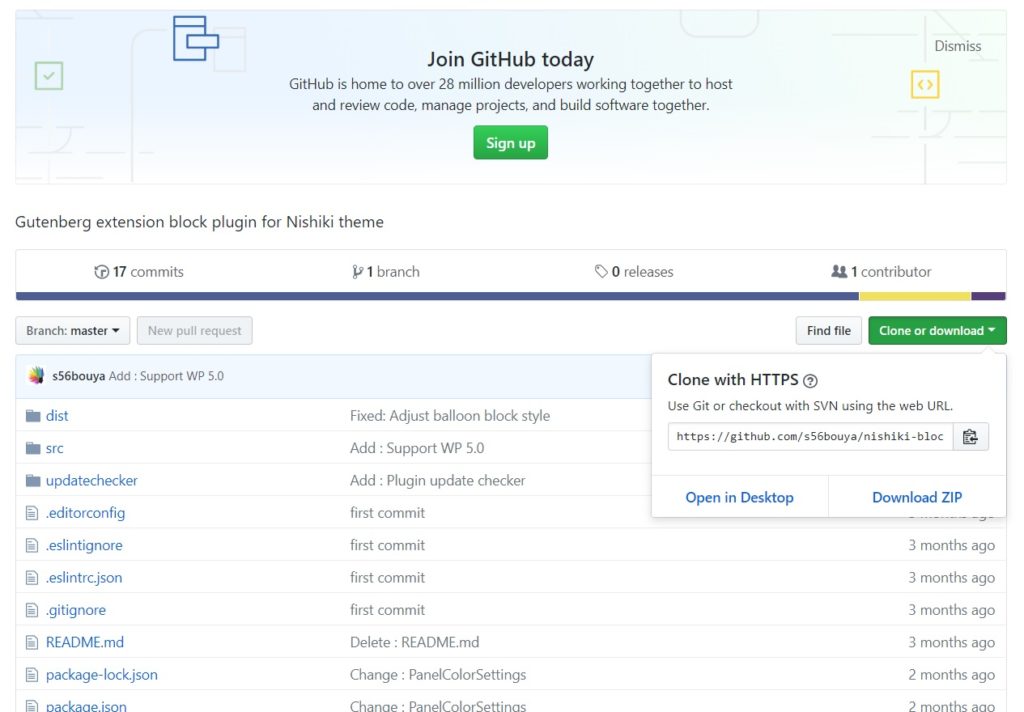Click 'Join GitHub today' heading
The width and height of the screenshot is (1024, 712).
point(511,59)
